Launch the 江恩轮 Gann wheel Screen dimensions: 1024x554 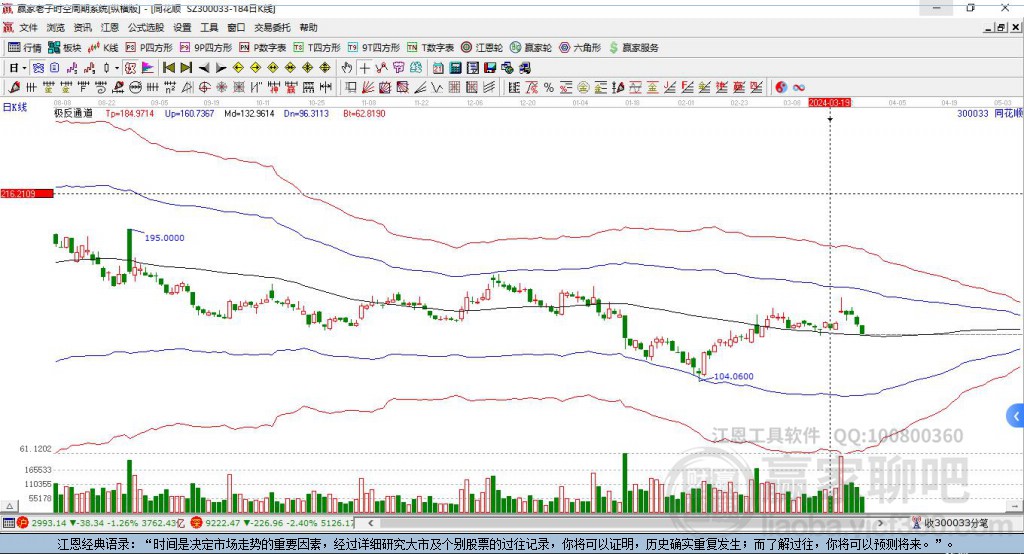(482, 48)
